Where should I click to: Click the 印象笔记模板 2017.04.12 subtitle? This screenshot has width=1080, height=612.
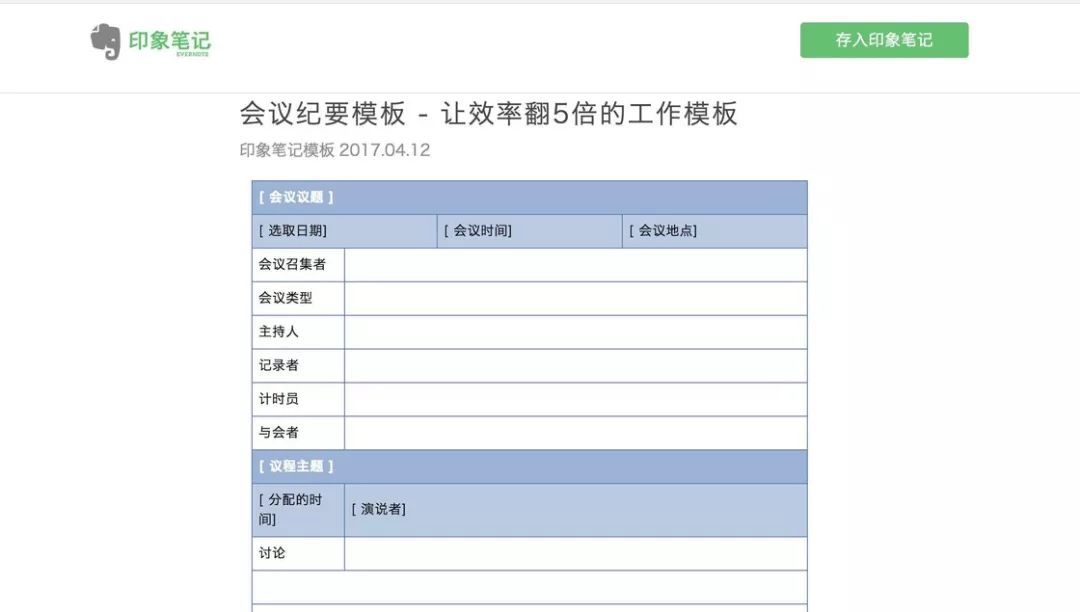tap(335, 150)
